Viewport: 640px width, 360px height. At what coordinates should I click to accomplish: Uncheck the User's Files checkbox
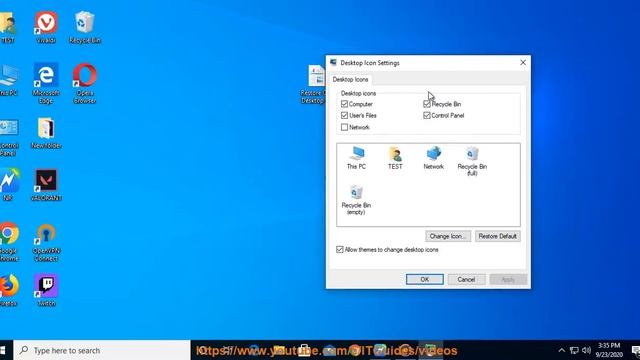[344, 116]
